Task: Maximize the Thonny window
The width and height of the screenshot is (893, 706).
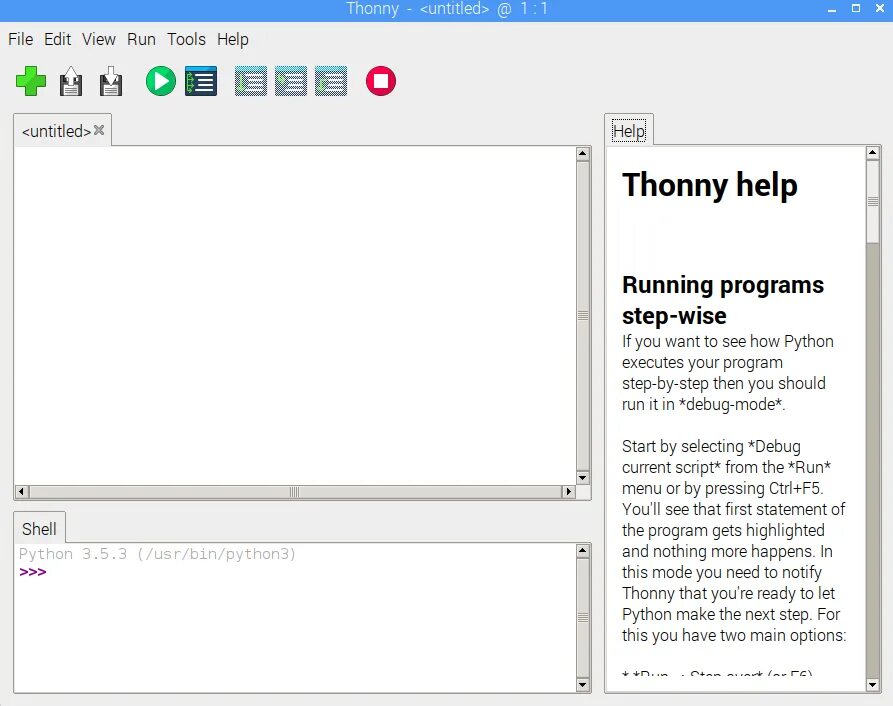Action: coord(856,9)
